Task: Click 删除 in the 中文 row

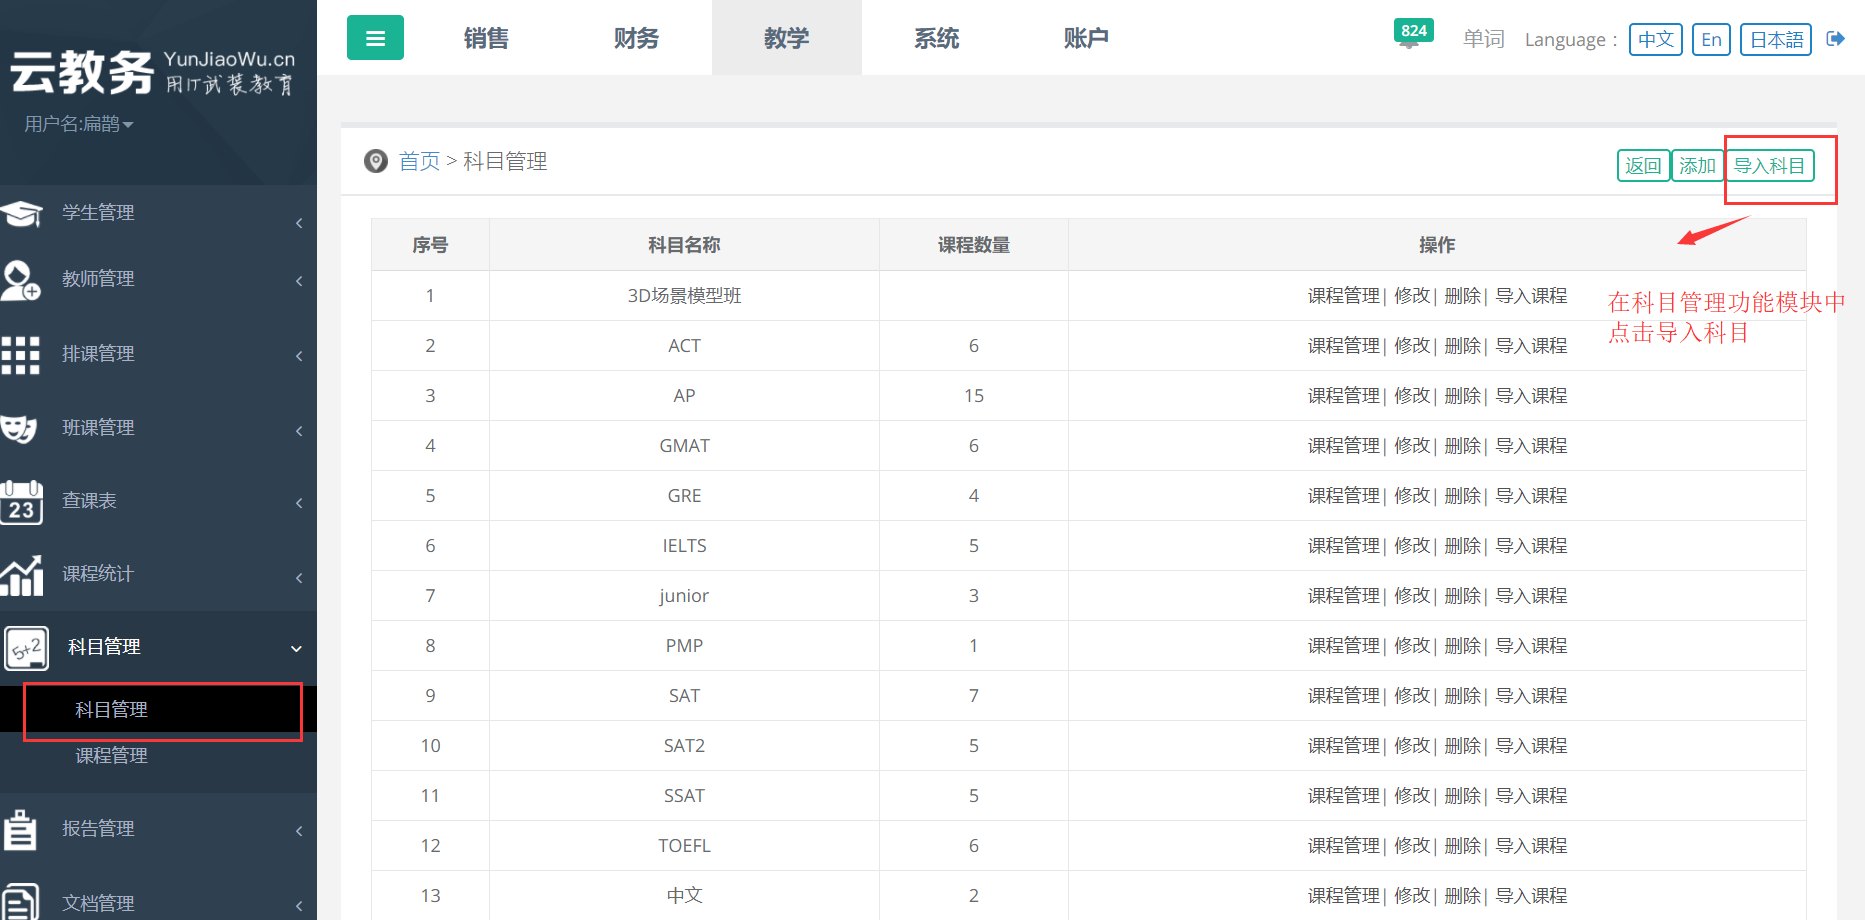Action: click(1462, 896)
